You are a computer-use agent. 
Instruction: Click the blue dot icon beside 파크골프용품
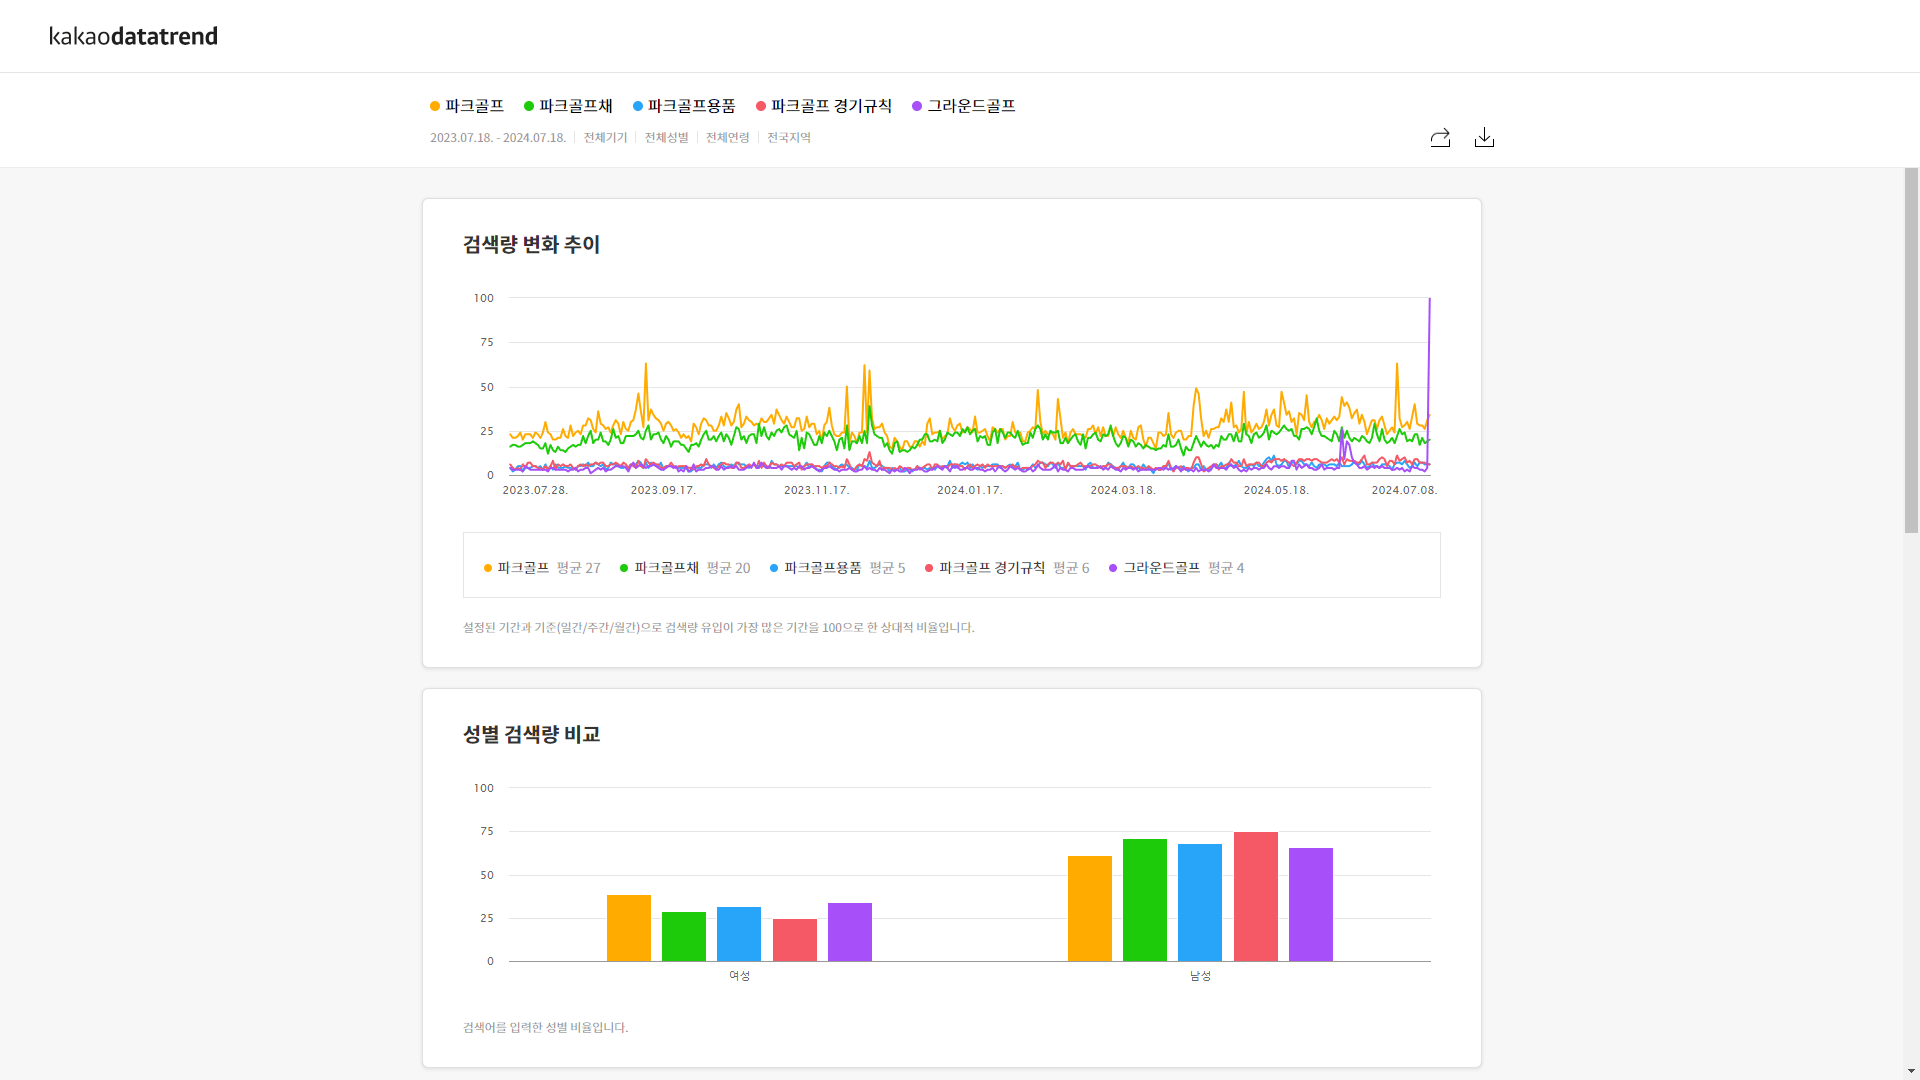tap(638, 106)
